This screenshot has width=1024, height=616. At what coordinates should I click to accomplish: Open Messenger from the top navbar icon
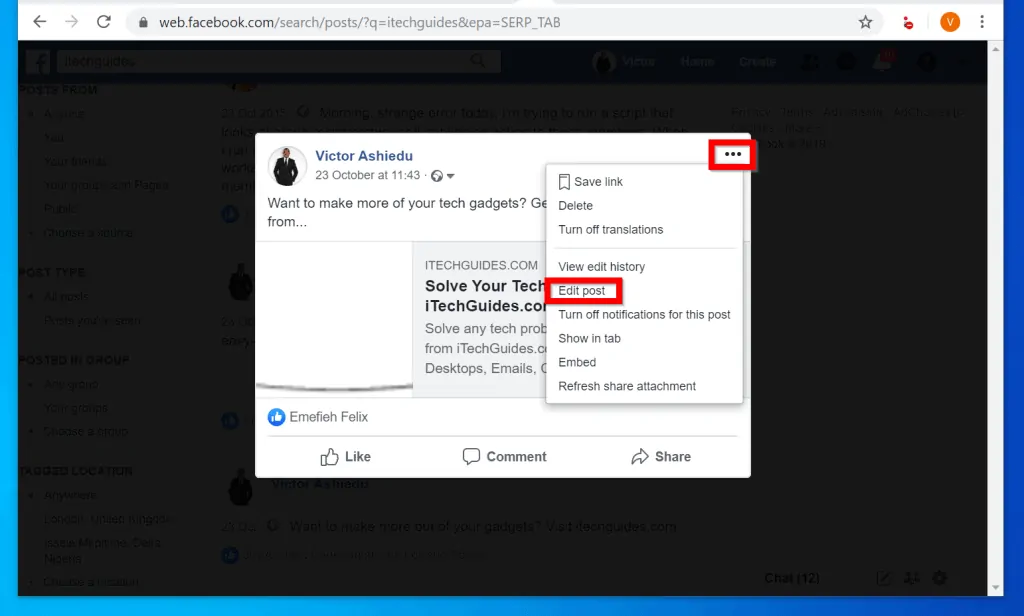(845, 61)
